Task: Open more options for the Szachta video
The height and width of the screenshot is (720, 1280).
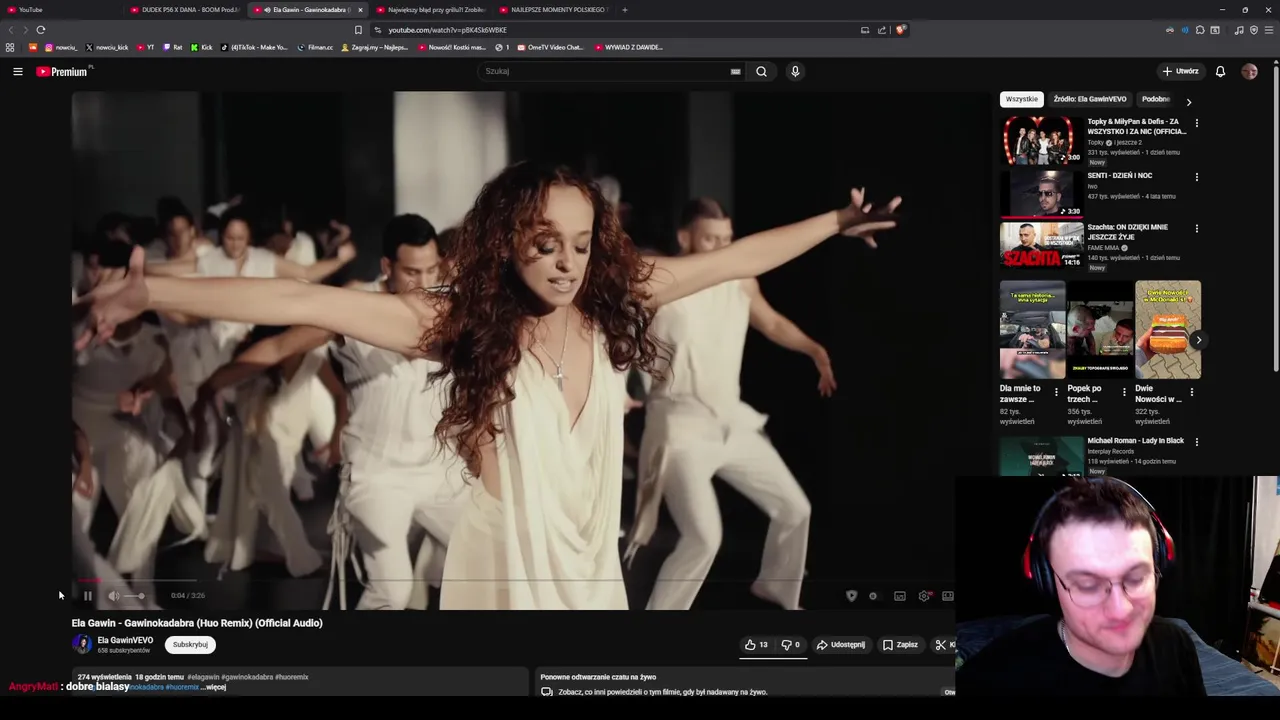Action: click(1196, 228)
